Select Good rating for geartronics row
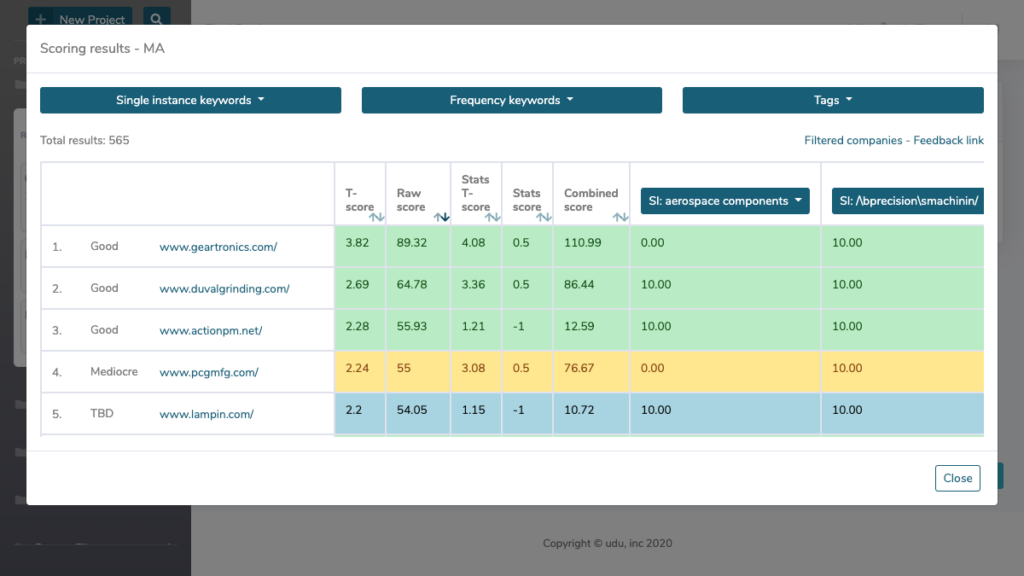 coord(104,246)
